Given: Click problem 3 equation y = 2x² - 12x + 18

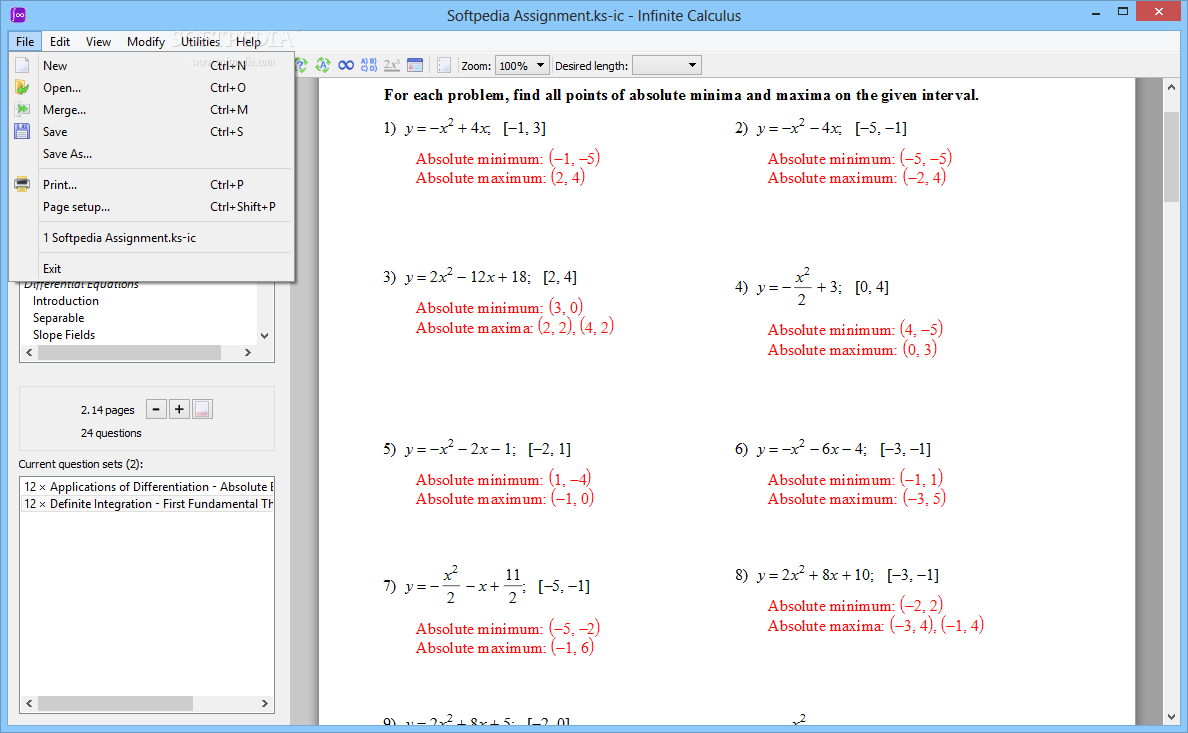Looking at the screenshot, I should 467,275.
